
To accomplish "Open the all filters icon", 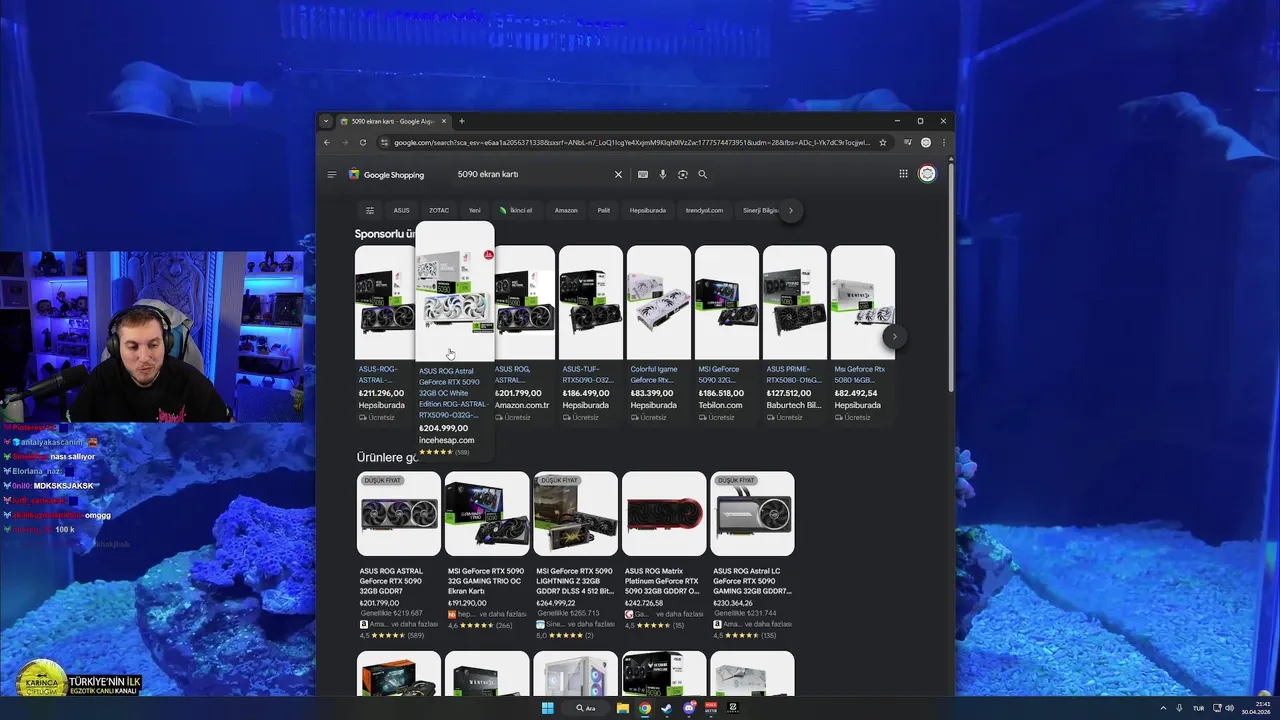I will [370, 210].
